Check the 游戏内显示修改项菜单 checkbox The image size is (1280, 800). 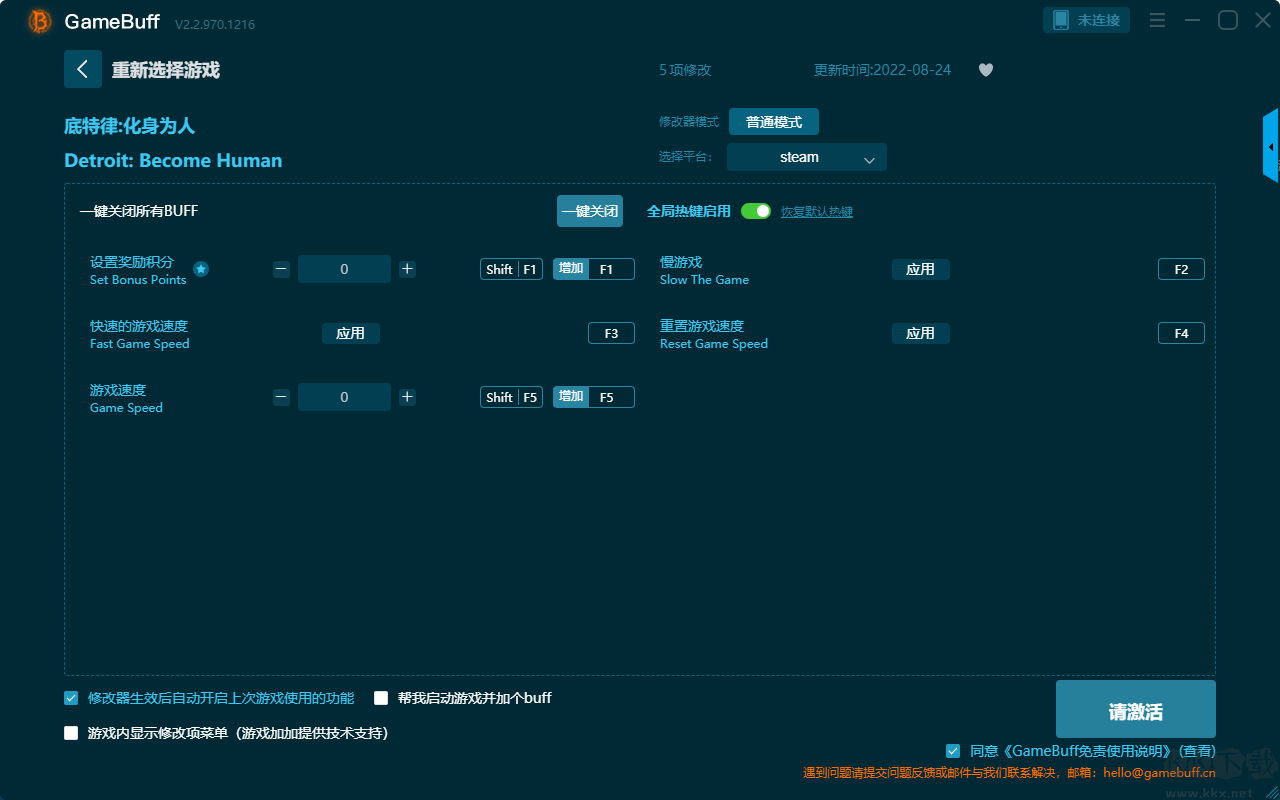(71, 733)
